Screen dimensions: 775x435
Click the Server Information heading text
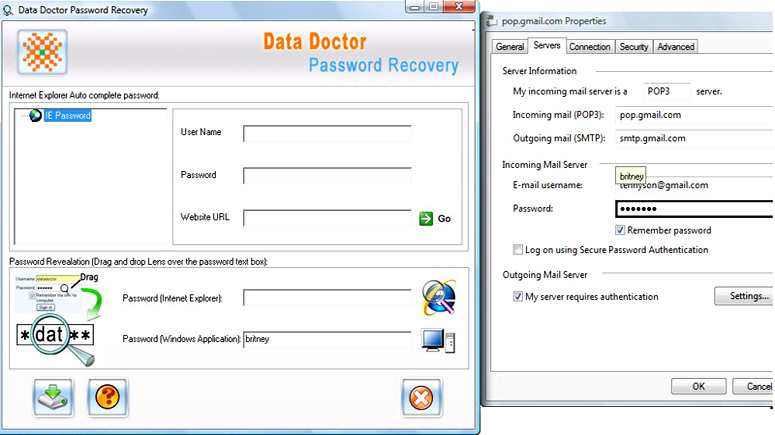tap(539, 71)
